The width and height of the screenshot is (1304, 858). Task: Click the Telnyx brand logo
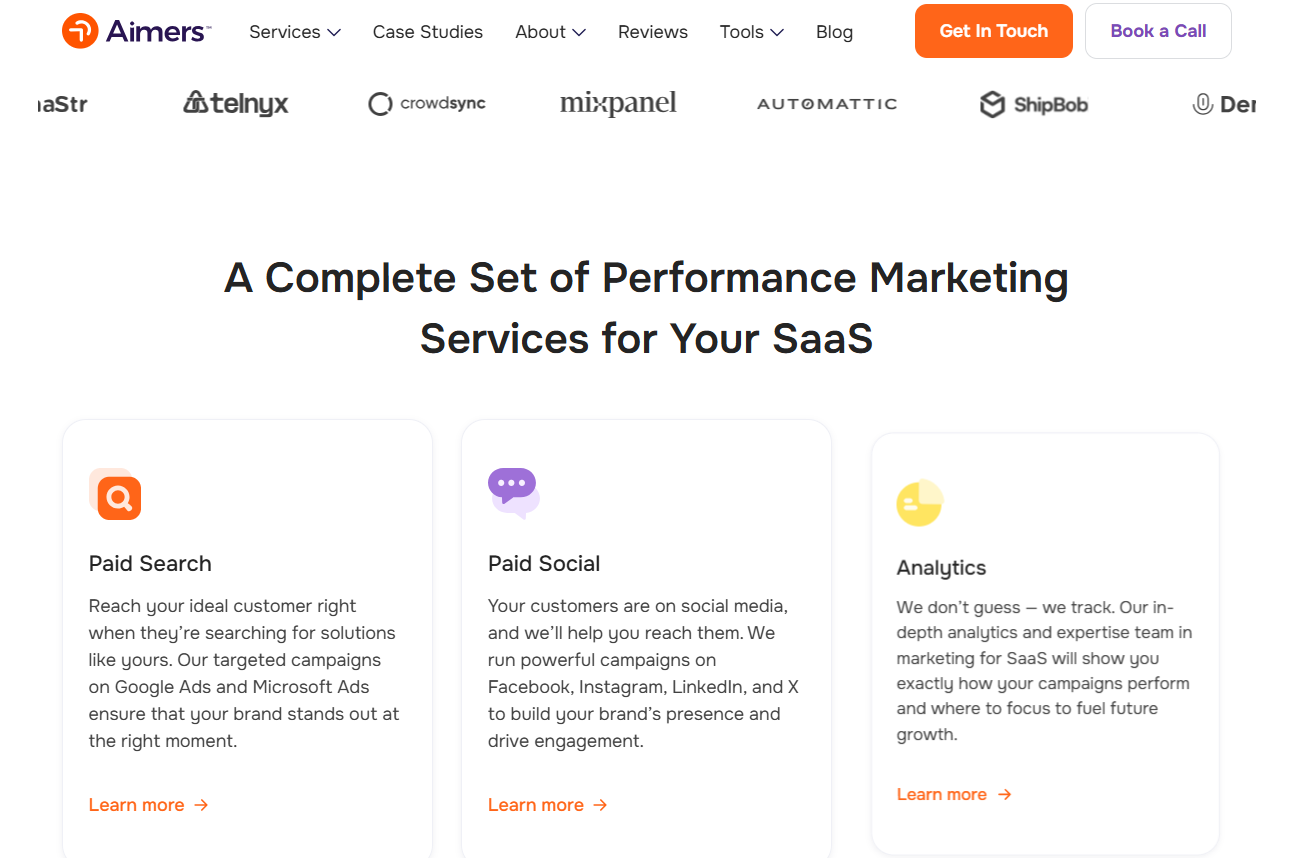point(235,103)
